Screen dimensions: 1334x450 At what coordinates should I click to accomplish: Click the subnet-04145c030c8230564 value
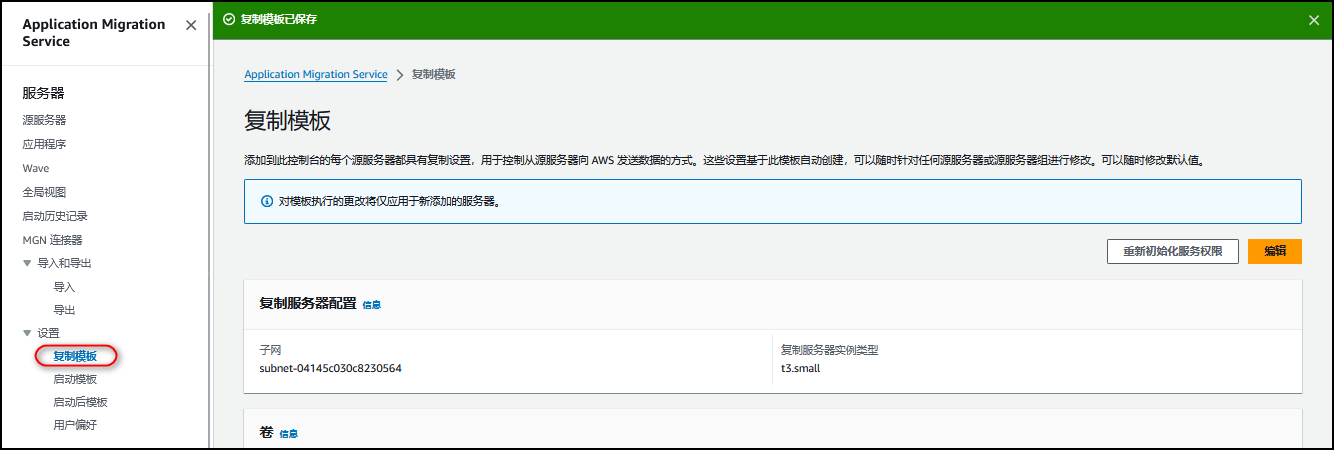point(330,368)
